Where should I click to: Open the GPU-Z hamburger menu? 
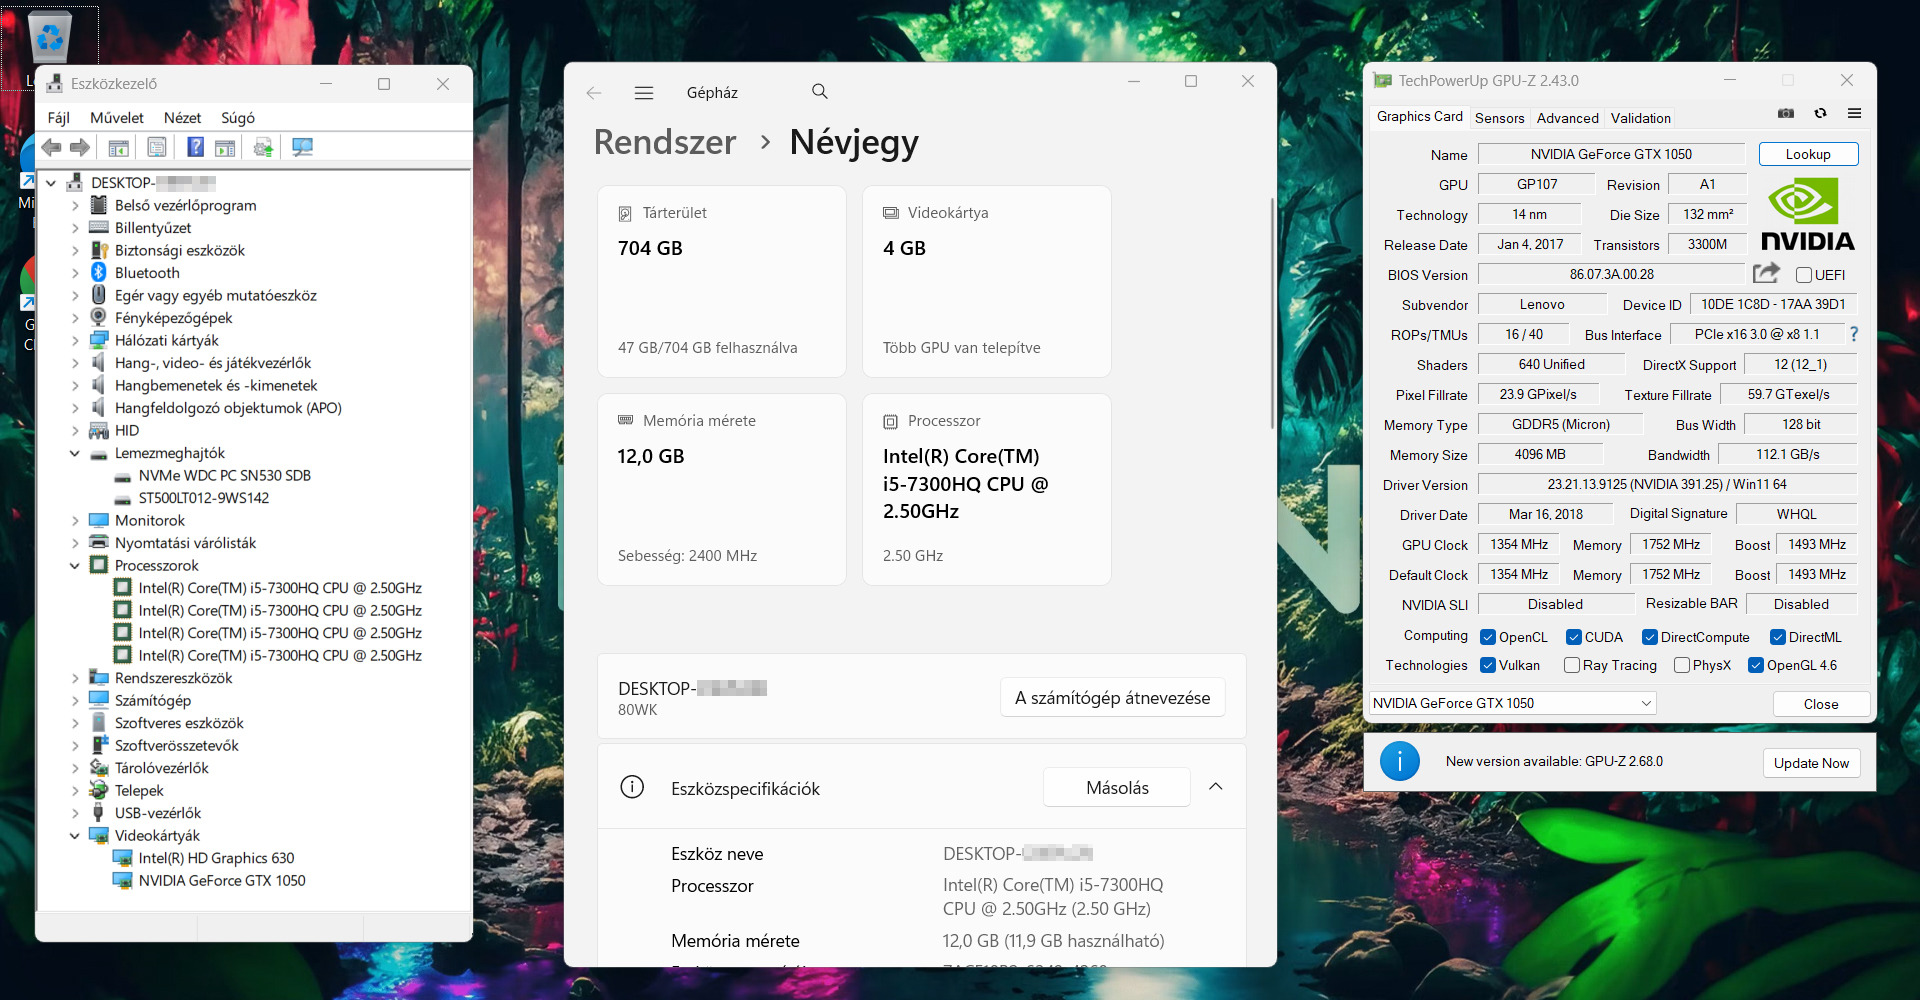click(1854, 114)
